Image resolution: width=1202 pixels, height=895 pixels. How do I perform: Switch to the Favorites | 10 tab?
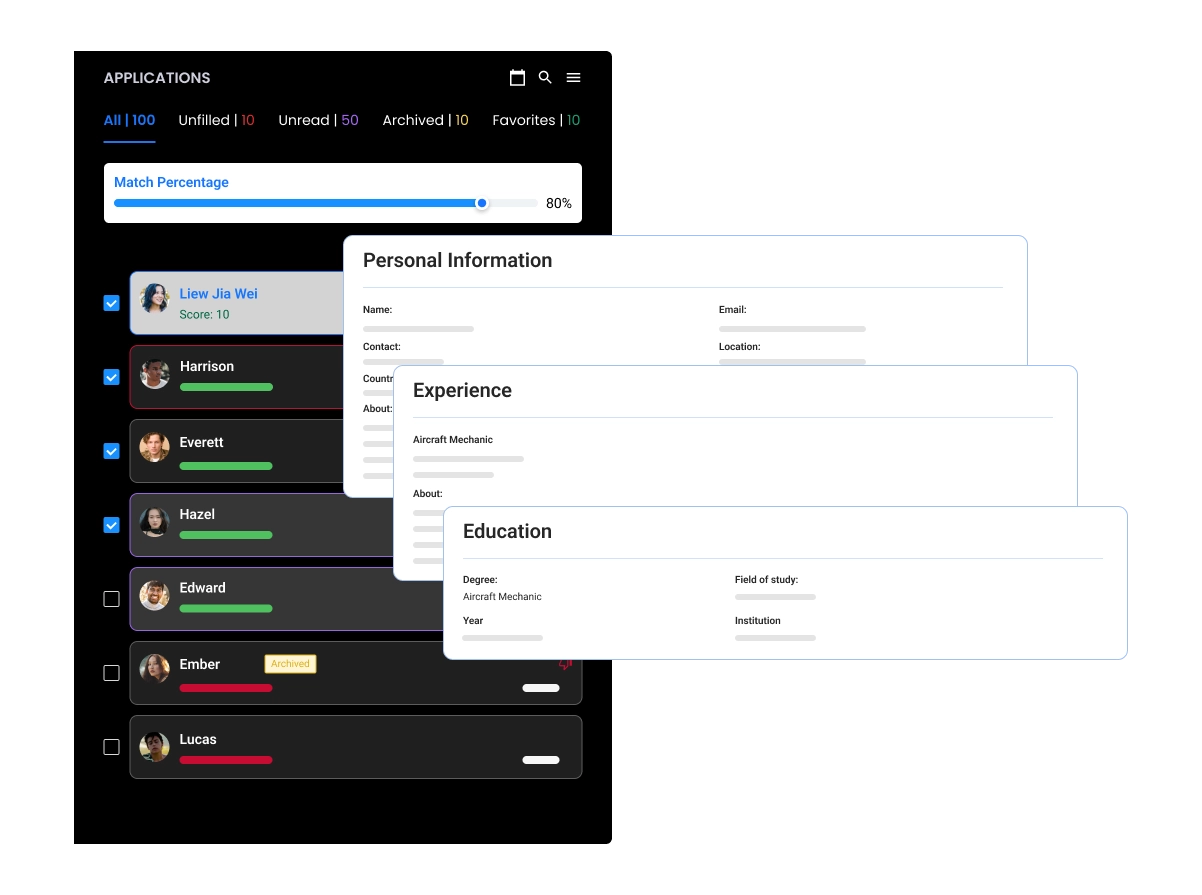[x=536, y=120]
